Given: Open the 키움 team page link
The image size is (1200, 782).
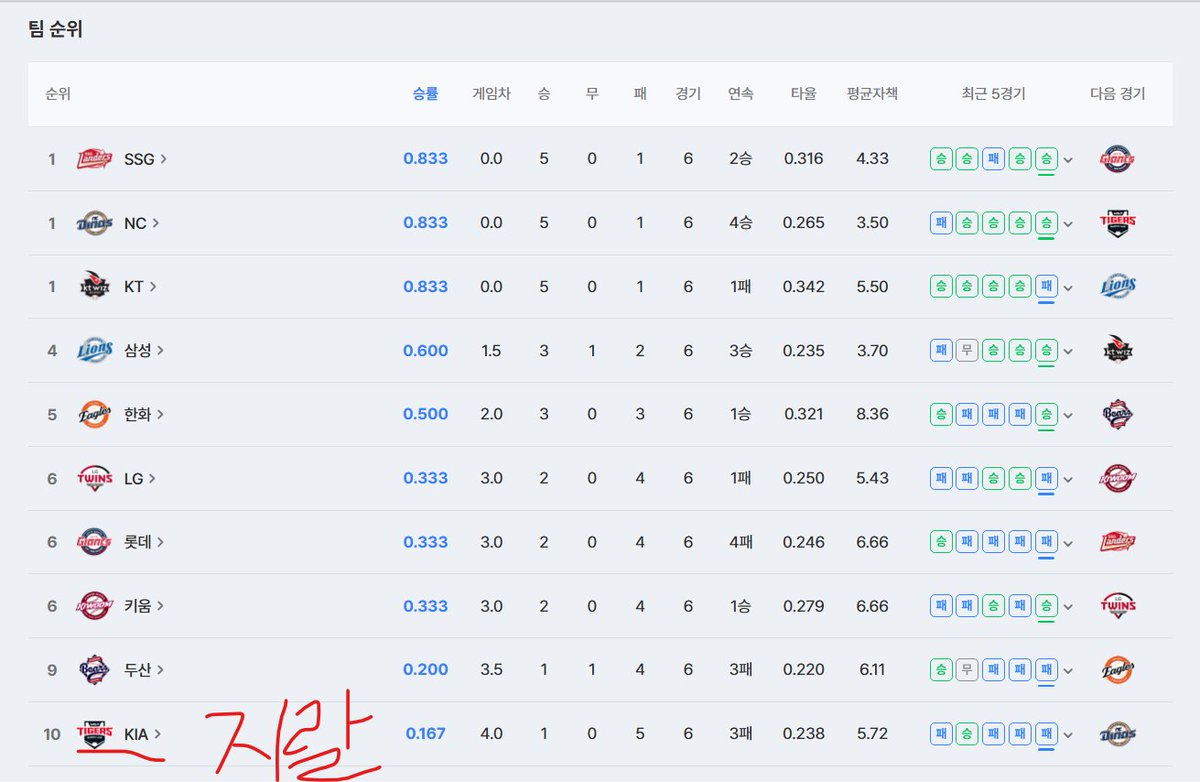Looking at the screenshot, I should pos(144,606).
